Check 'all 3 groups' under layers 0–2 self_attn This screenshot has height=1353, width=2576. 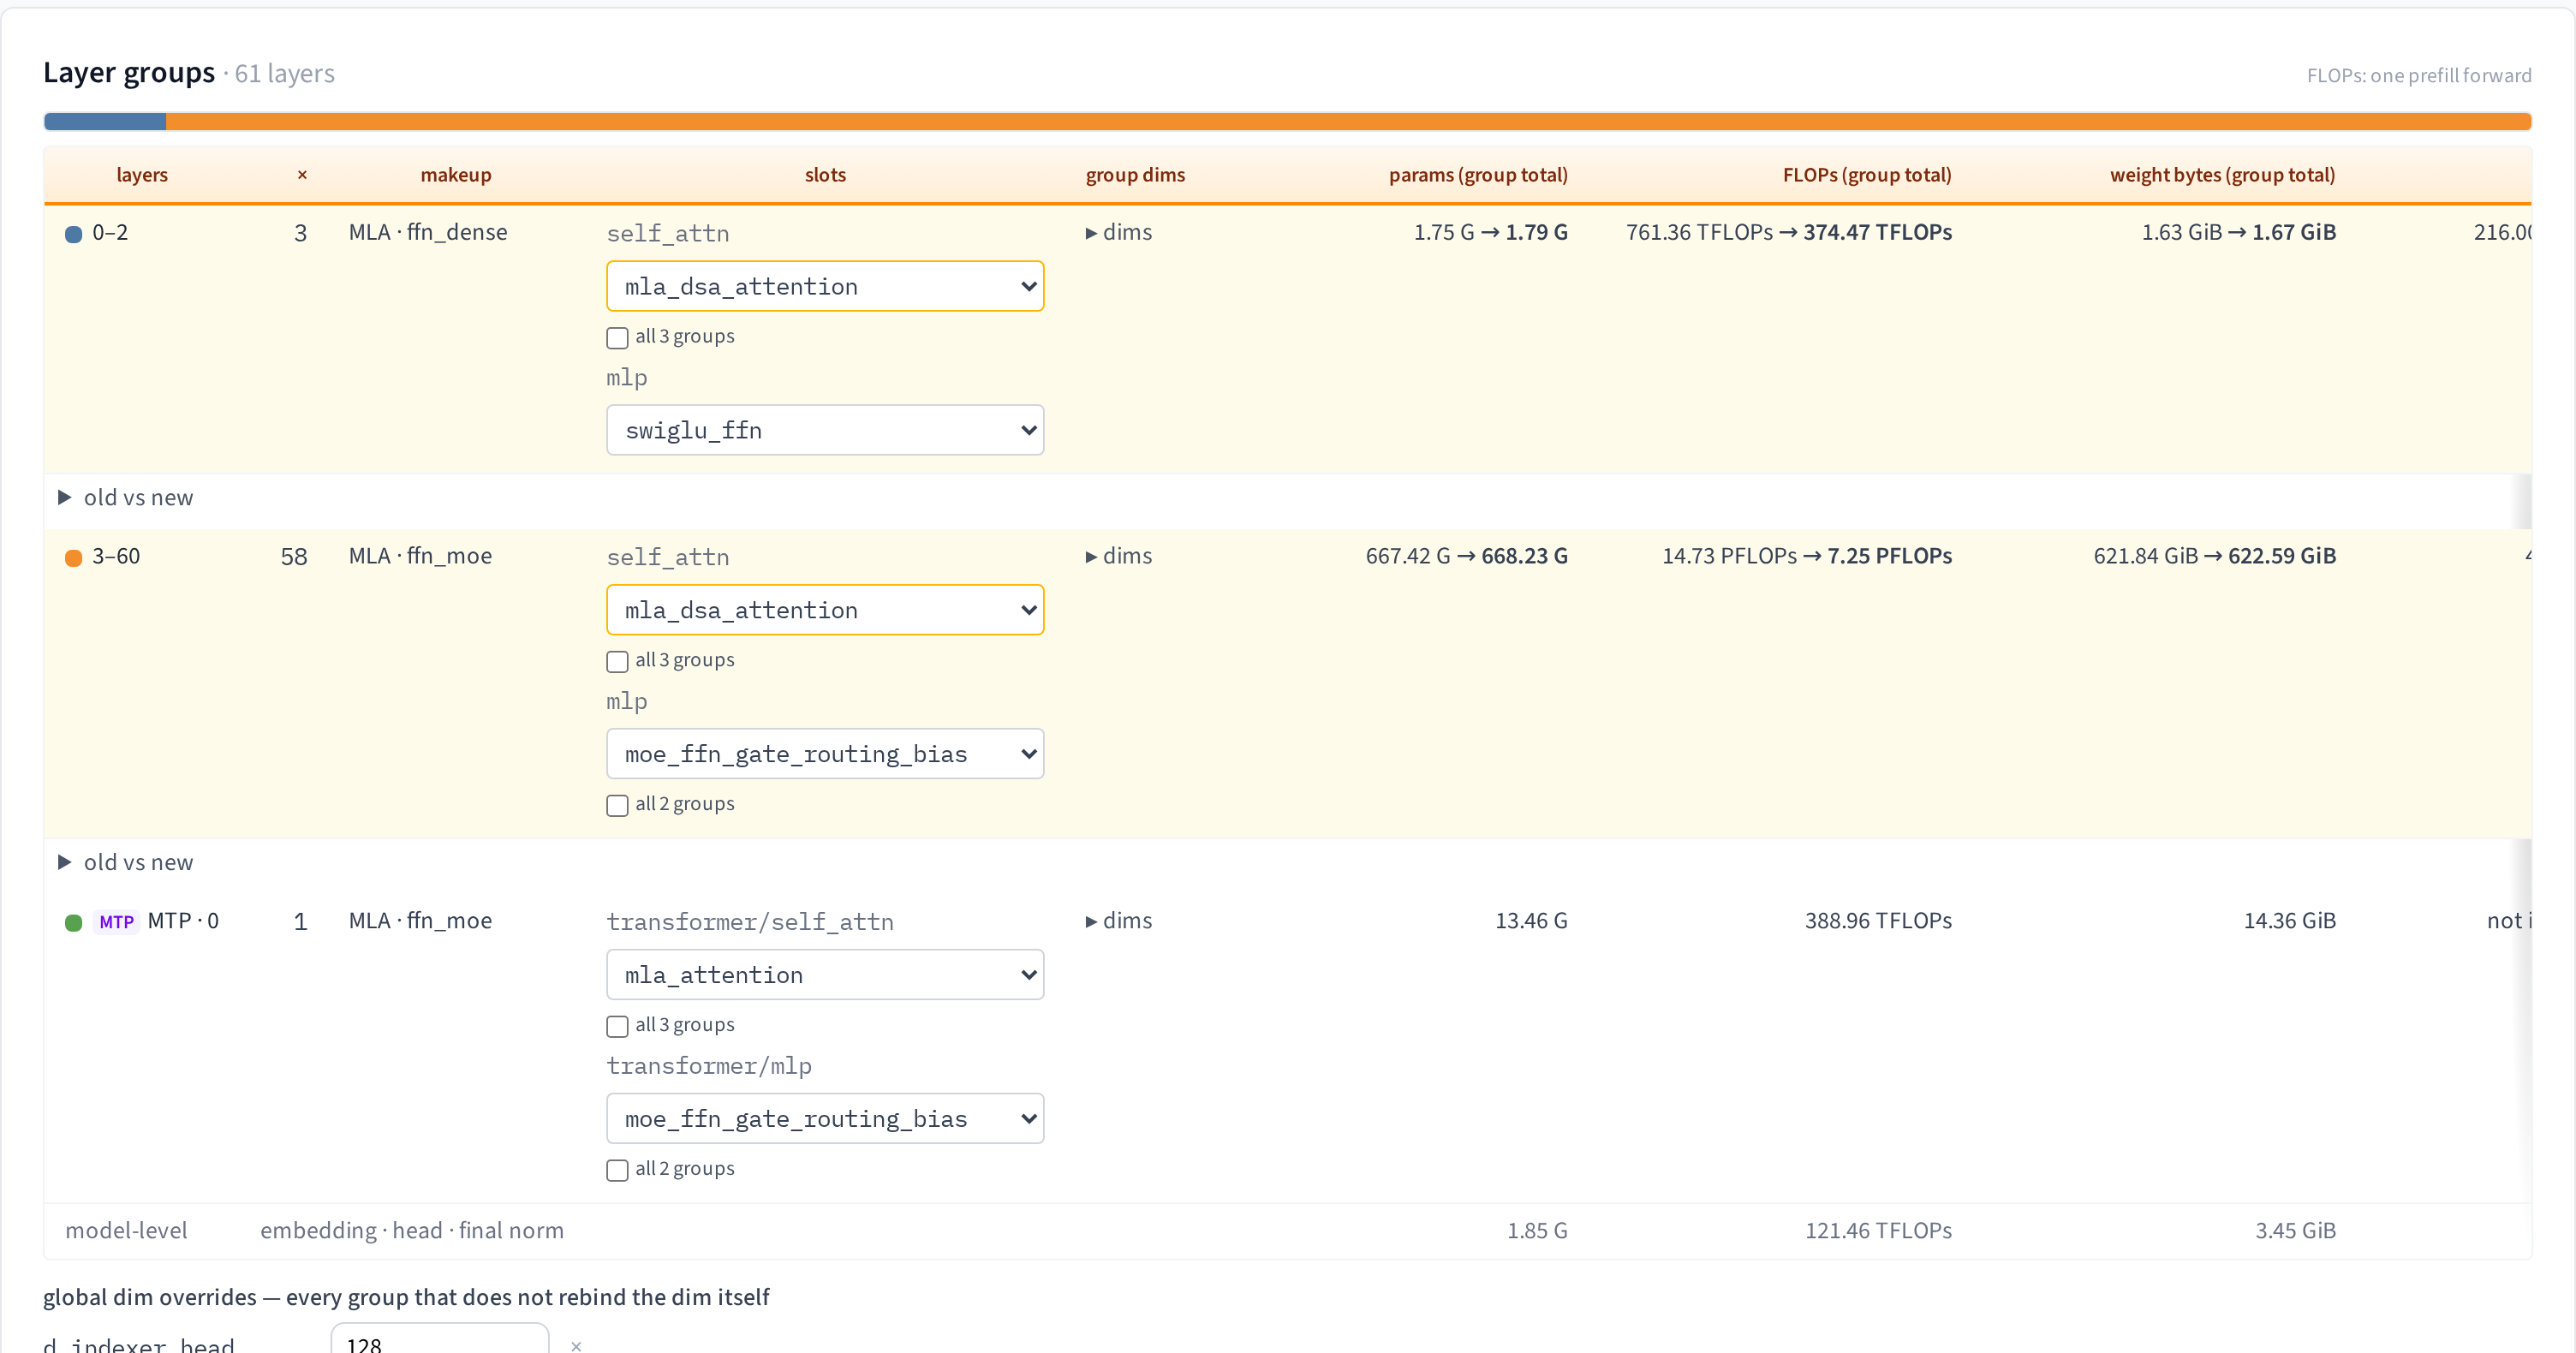coord(617,338)
